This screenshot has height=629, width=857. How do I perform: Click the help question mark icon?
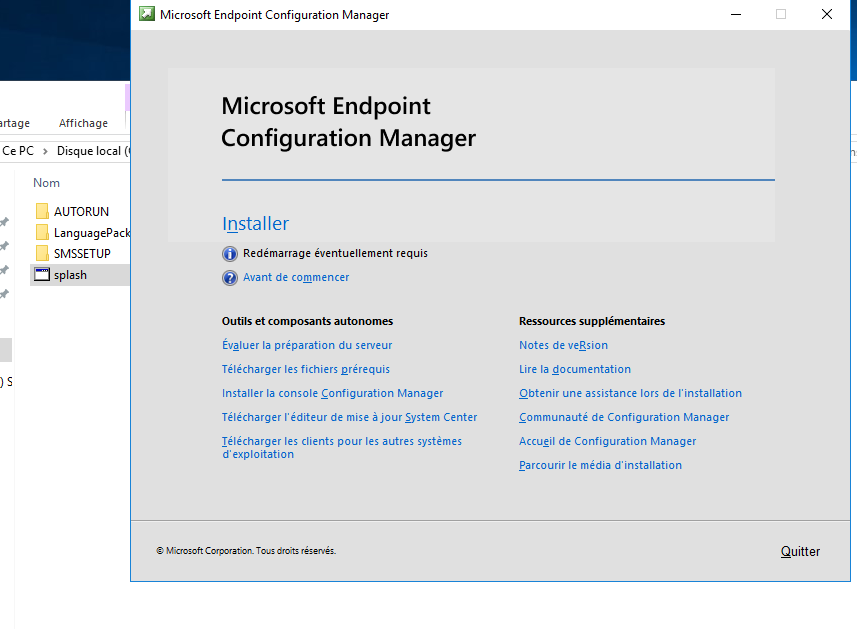[230, 278]
